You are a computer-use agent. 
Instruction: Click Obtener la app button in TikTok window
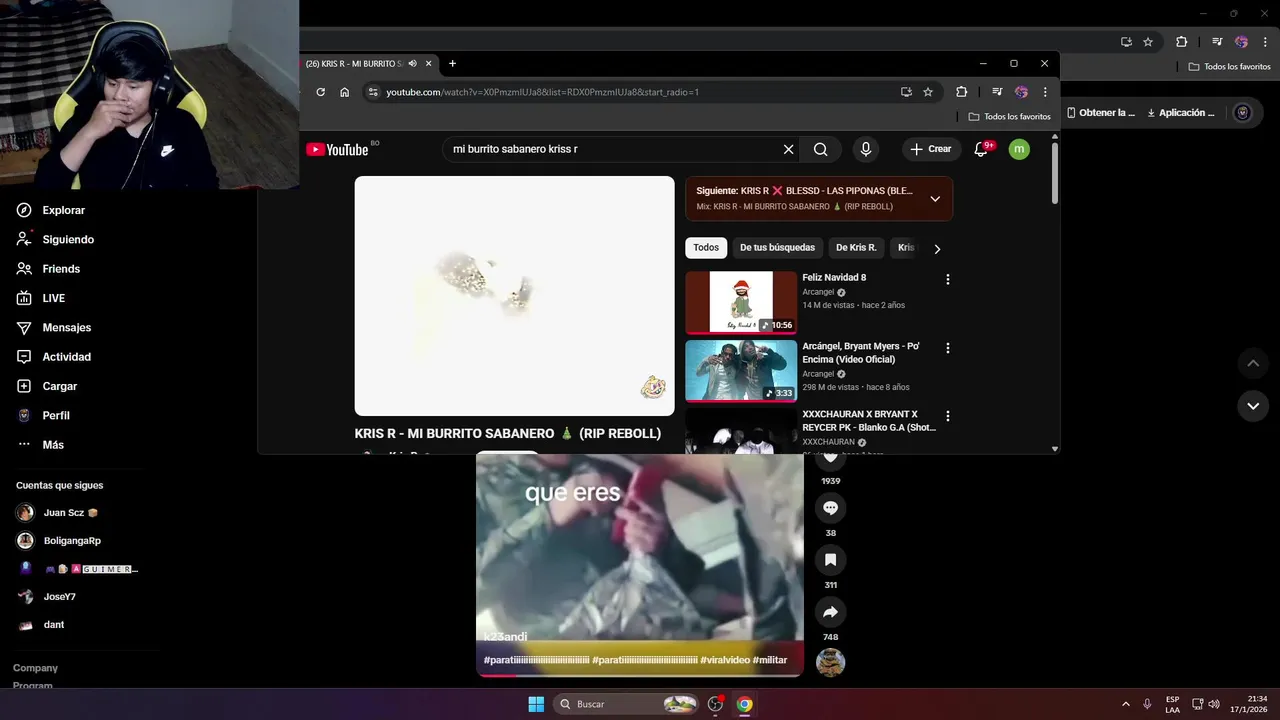click(x=1101, y=113)
